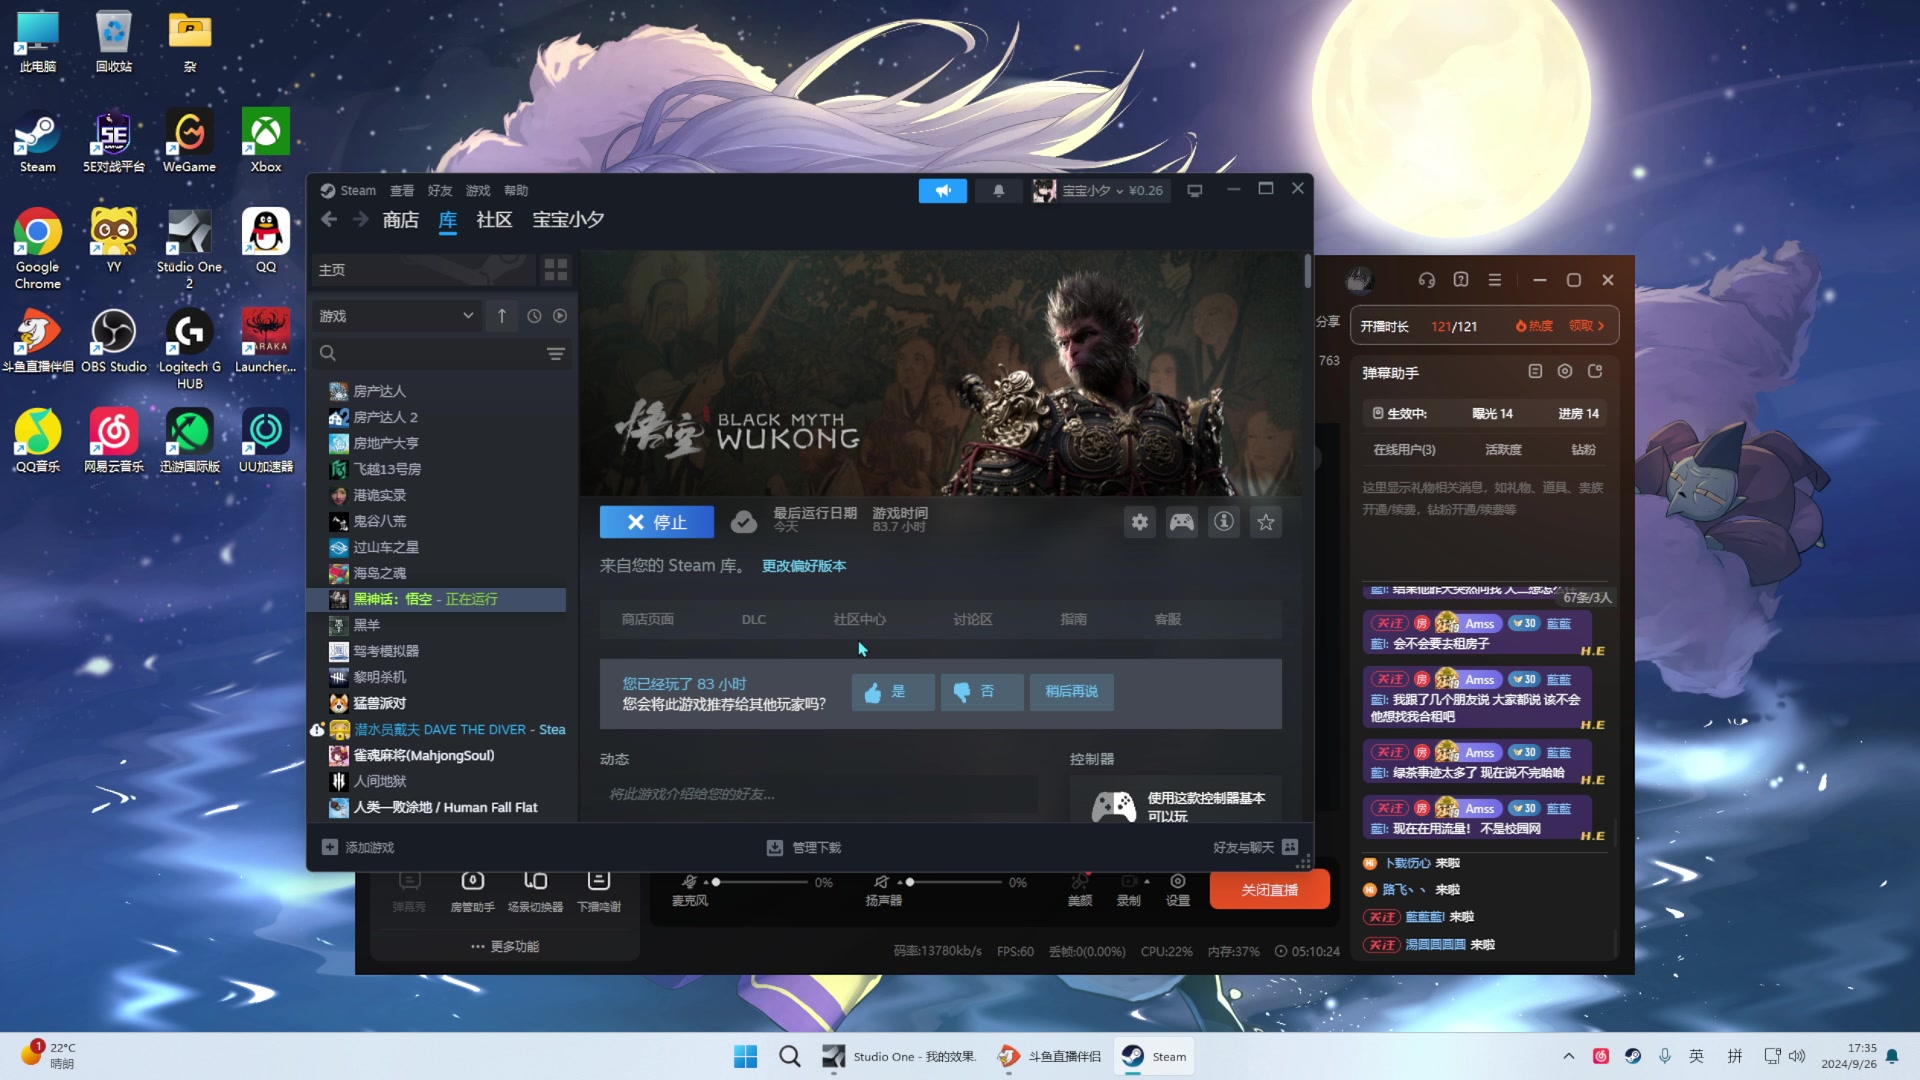The width and height of the screenshot is (1920, 1080).
Task: Open controller layout icon on game page
Action: [x=1182, y=522]
